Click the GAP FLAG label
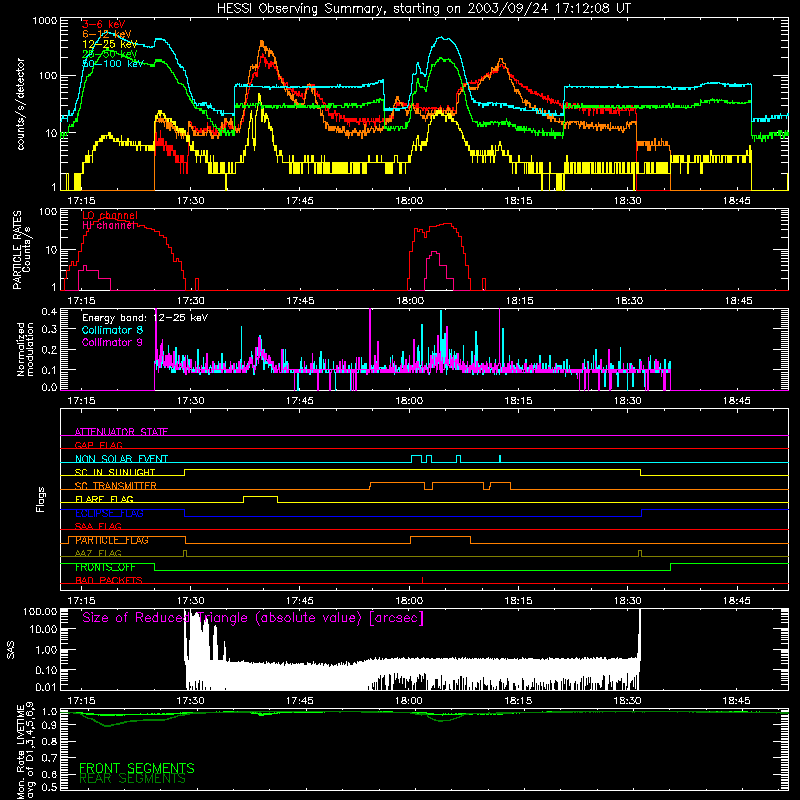 point(98,445)
